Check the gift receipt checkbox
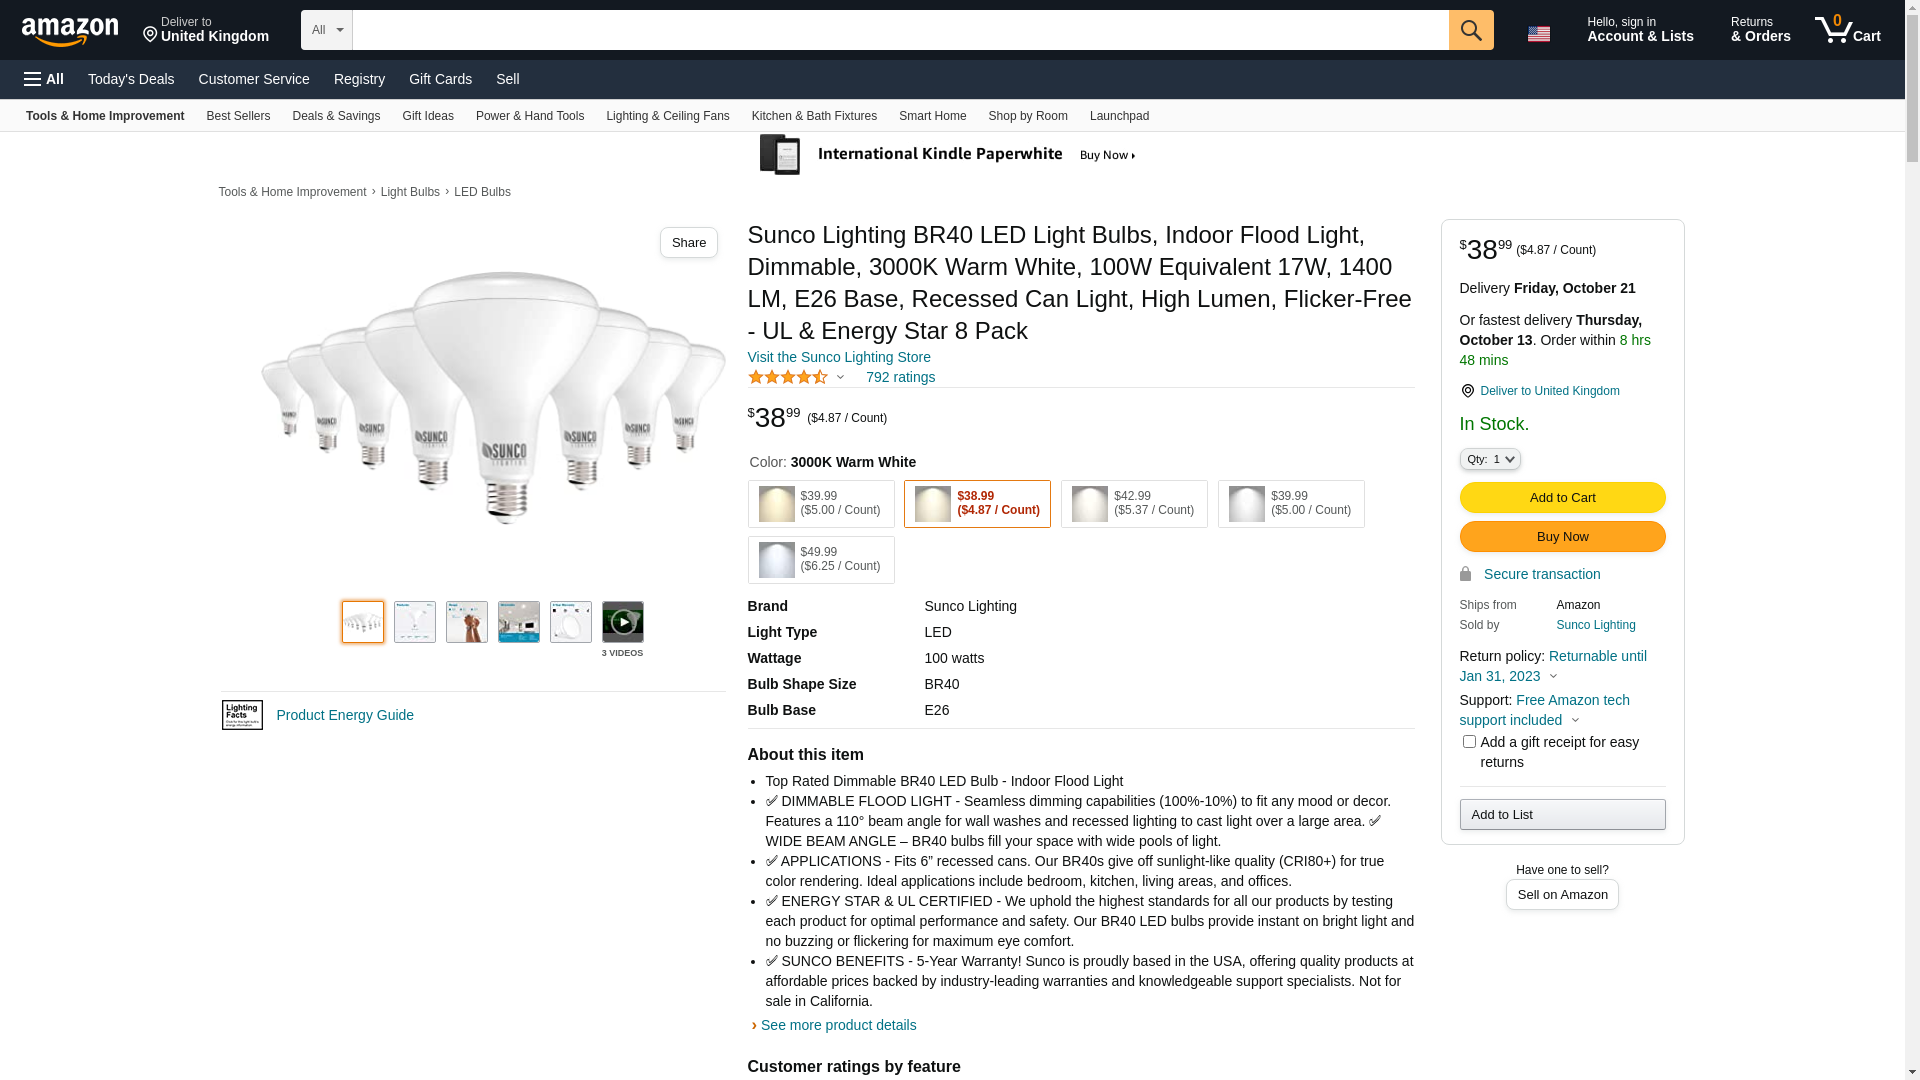 coord(1469,742)
